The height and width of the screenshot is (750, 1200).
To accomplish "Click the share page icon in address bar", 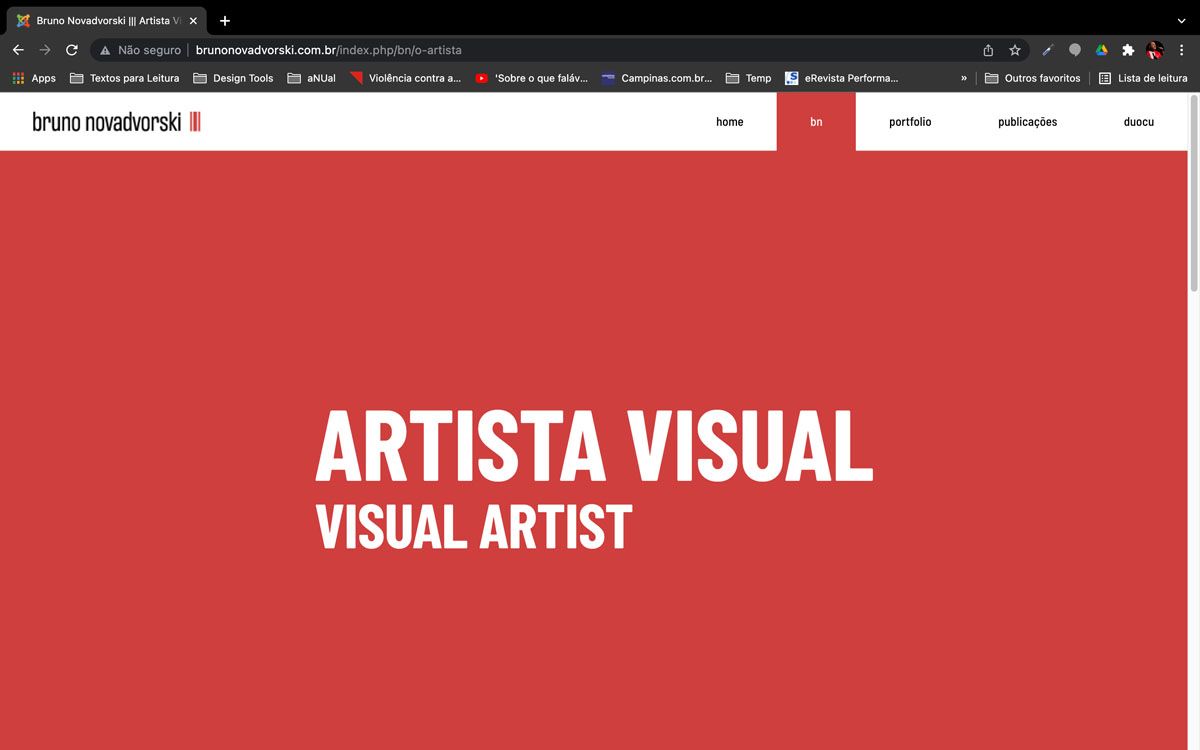I will tap(988, 50).
